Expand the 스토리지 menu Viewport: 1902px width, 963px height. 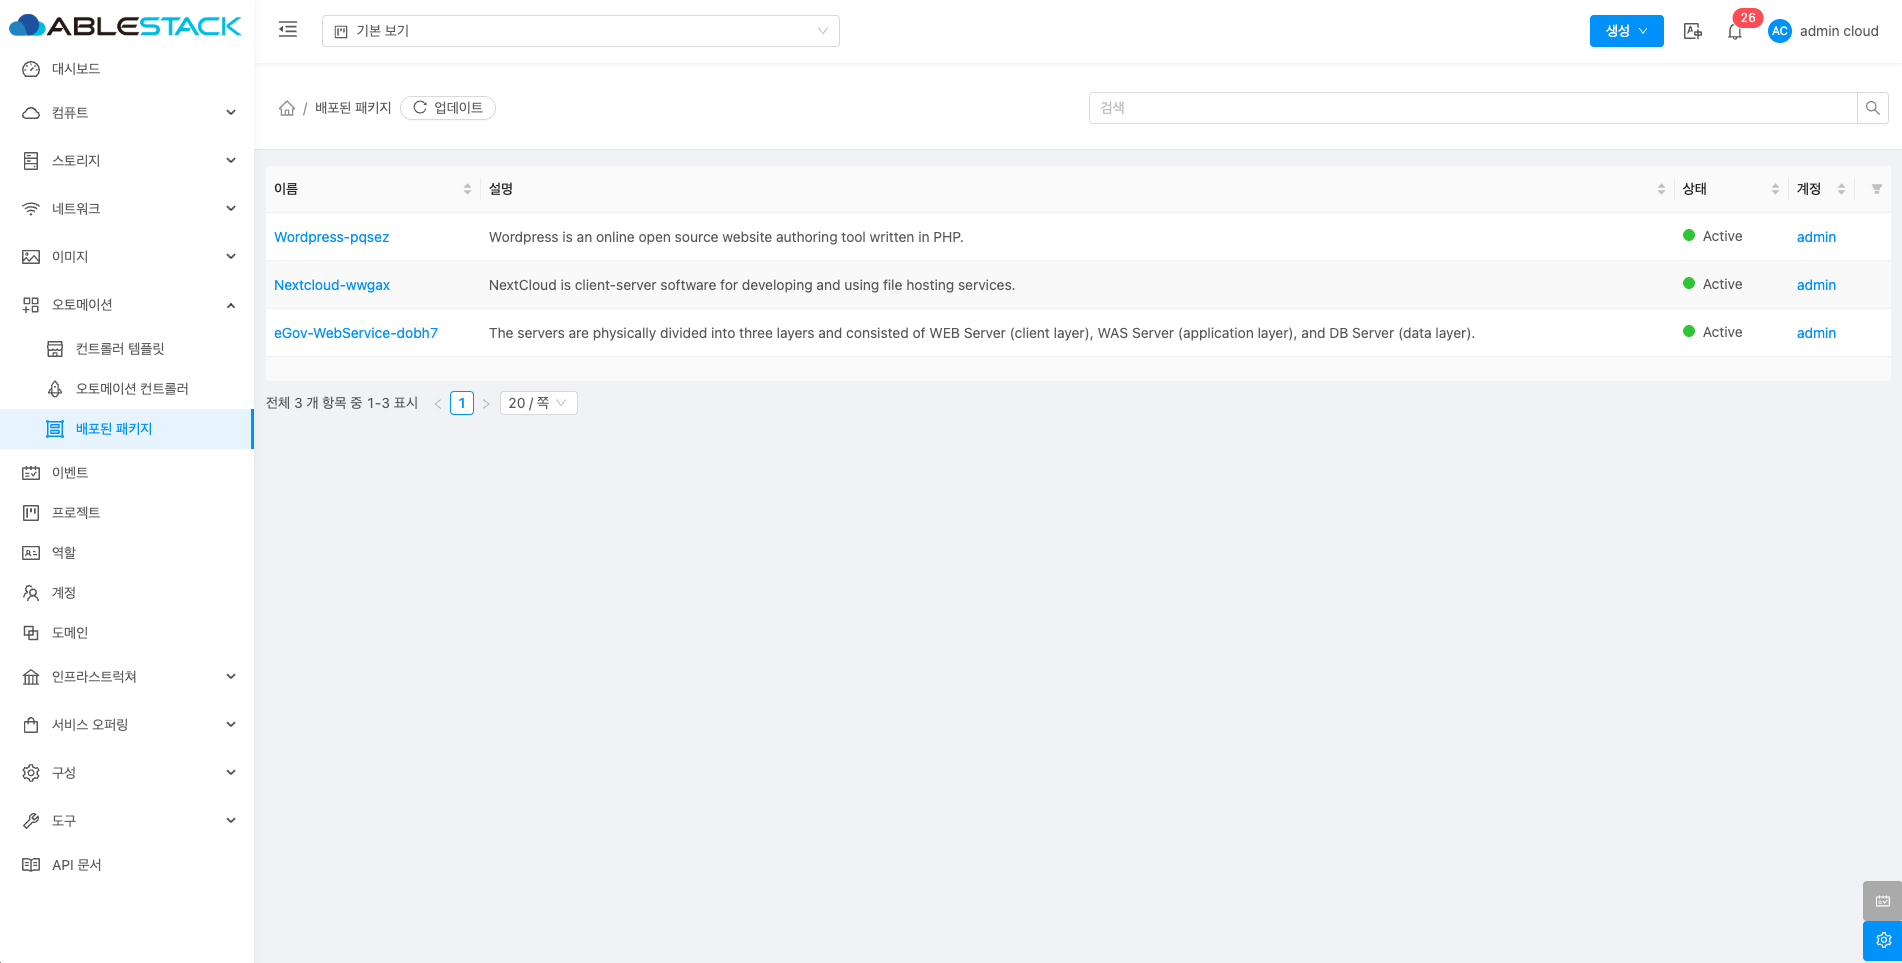(x=127, y=161)
